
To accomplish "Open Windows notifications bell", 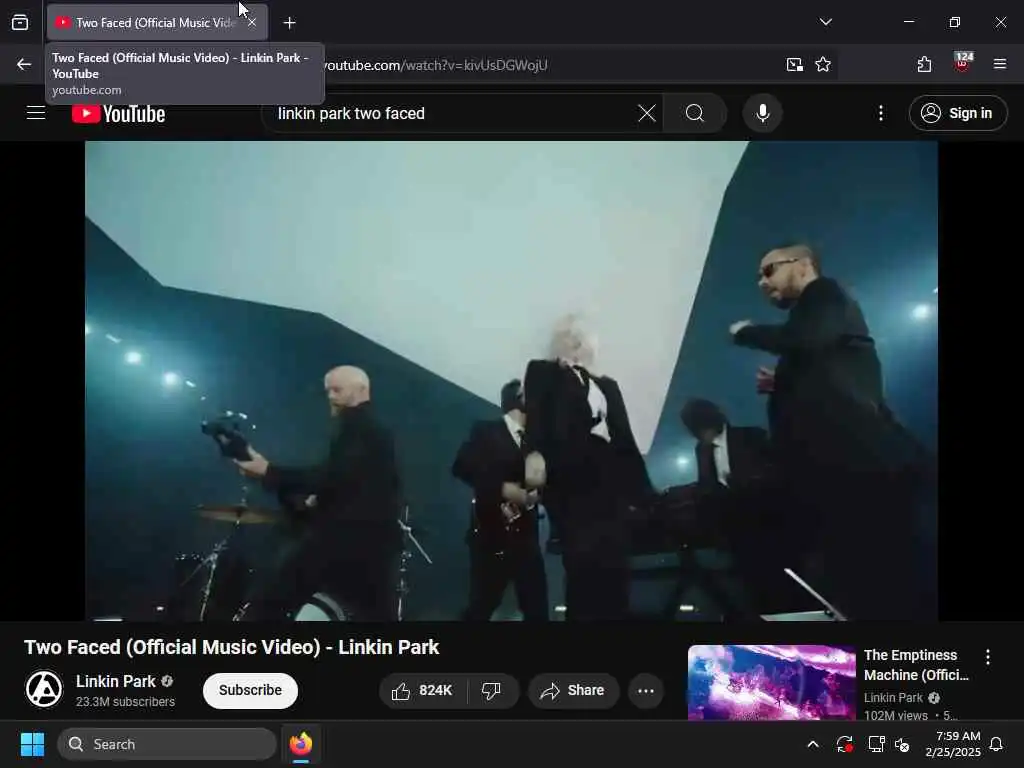I will click(x=996, y=744).
